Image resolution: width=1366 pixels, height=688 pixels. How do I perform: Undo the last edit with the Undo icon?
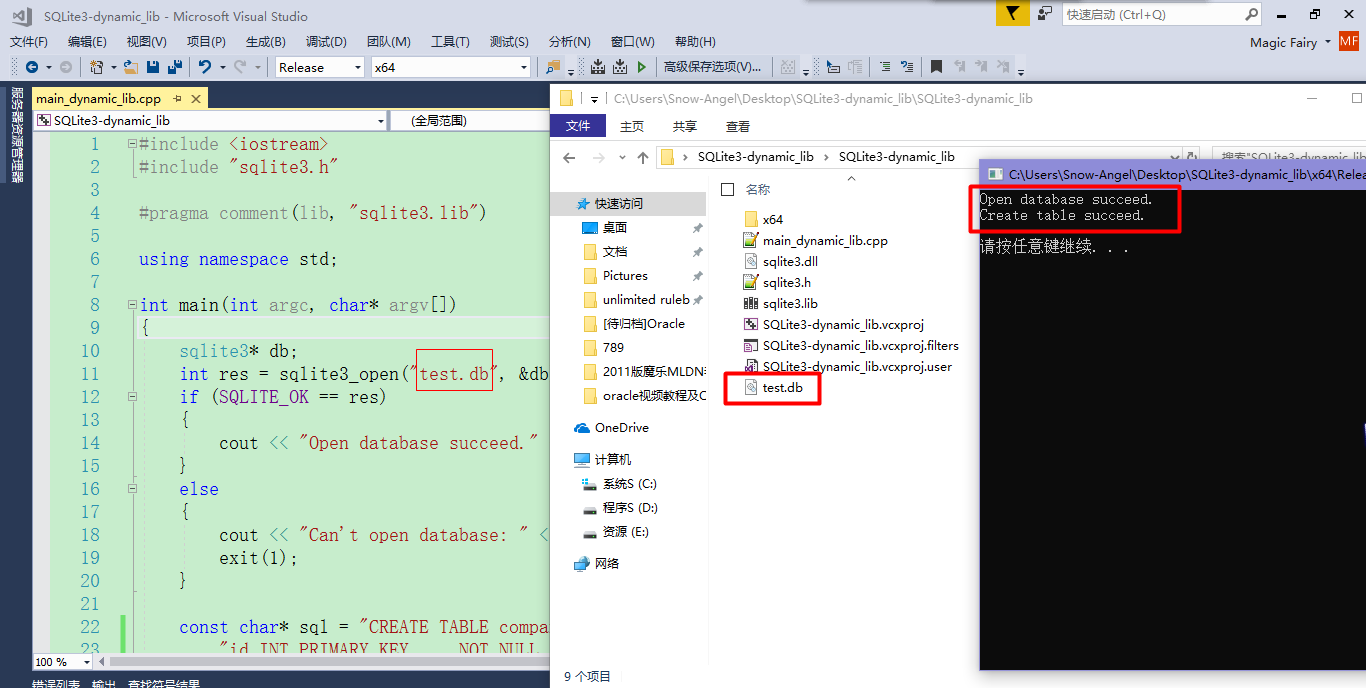(205, 67)
